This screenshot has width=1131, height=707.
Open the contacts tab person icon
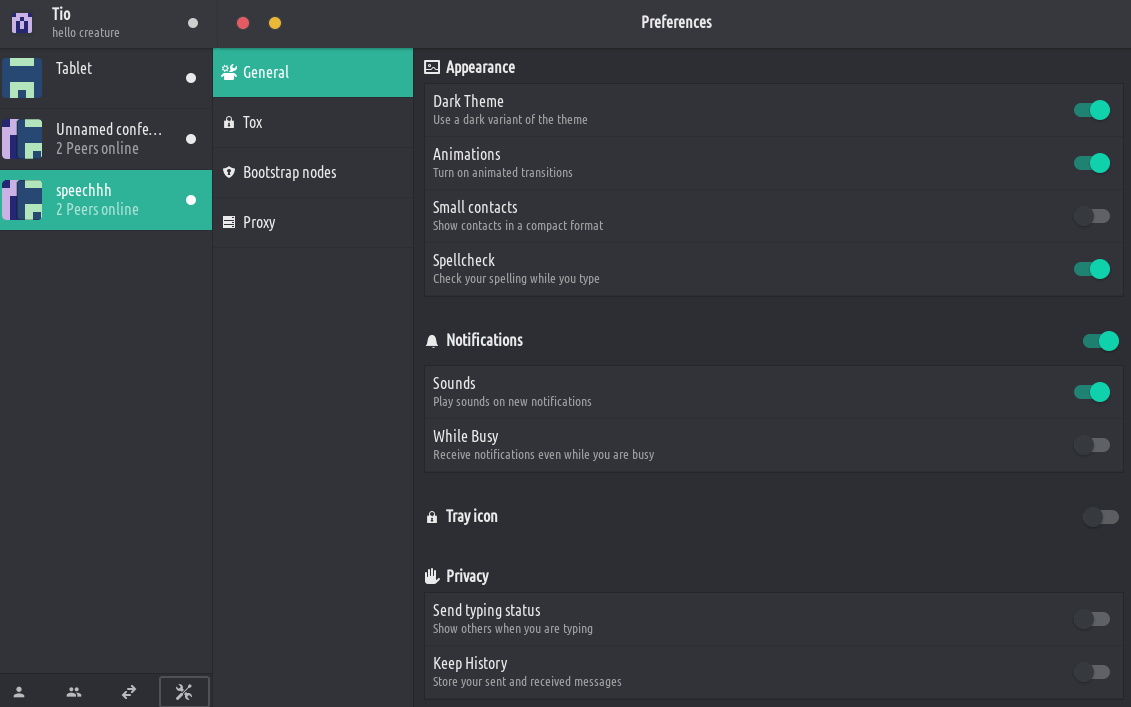point(19,691)
